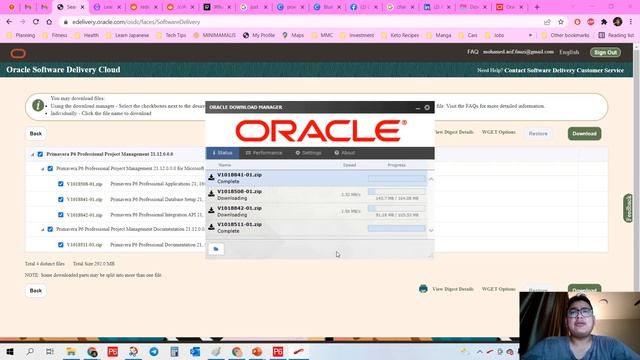Image resolution: width=640 pixels, height=360 pixels.
Task: Toggle the checkbox for the Documentation group
Action: tap(50, 229)
